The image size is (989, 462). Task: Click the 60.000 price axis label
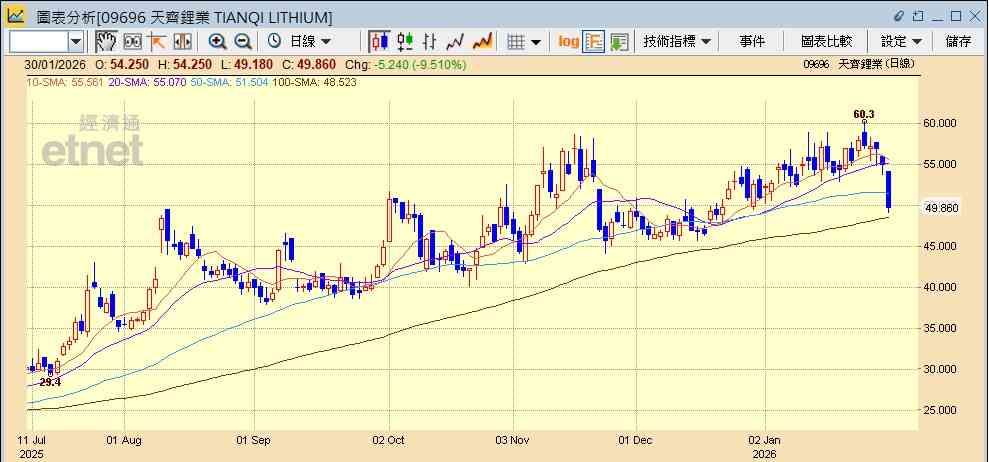[x=940, y=123]
